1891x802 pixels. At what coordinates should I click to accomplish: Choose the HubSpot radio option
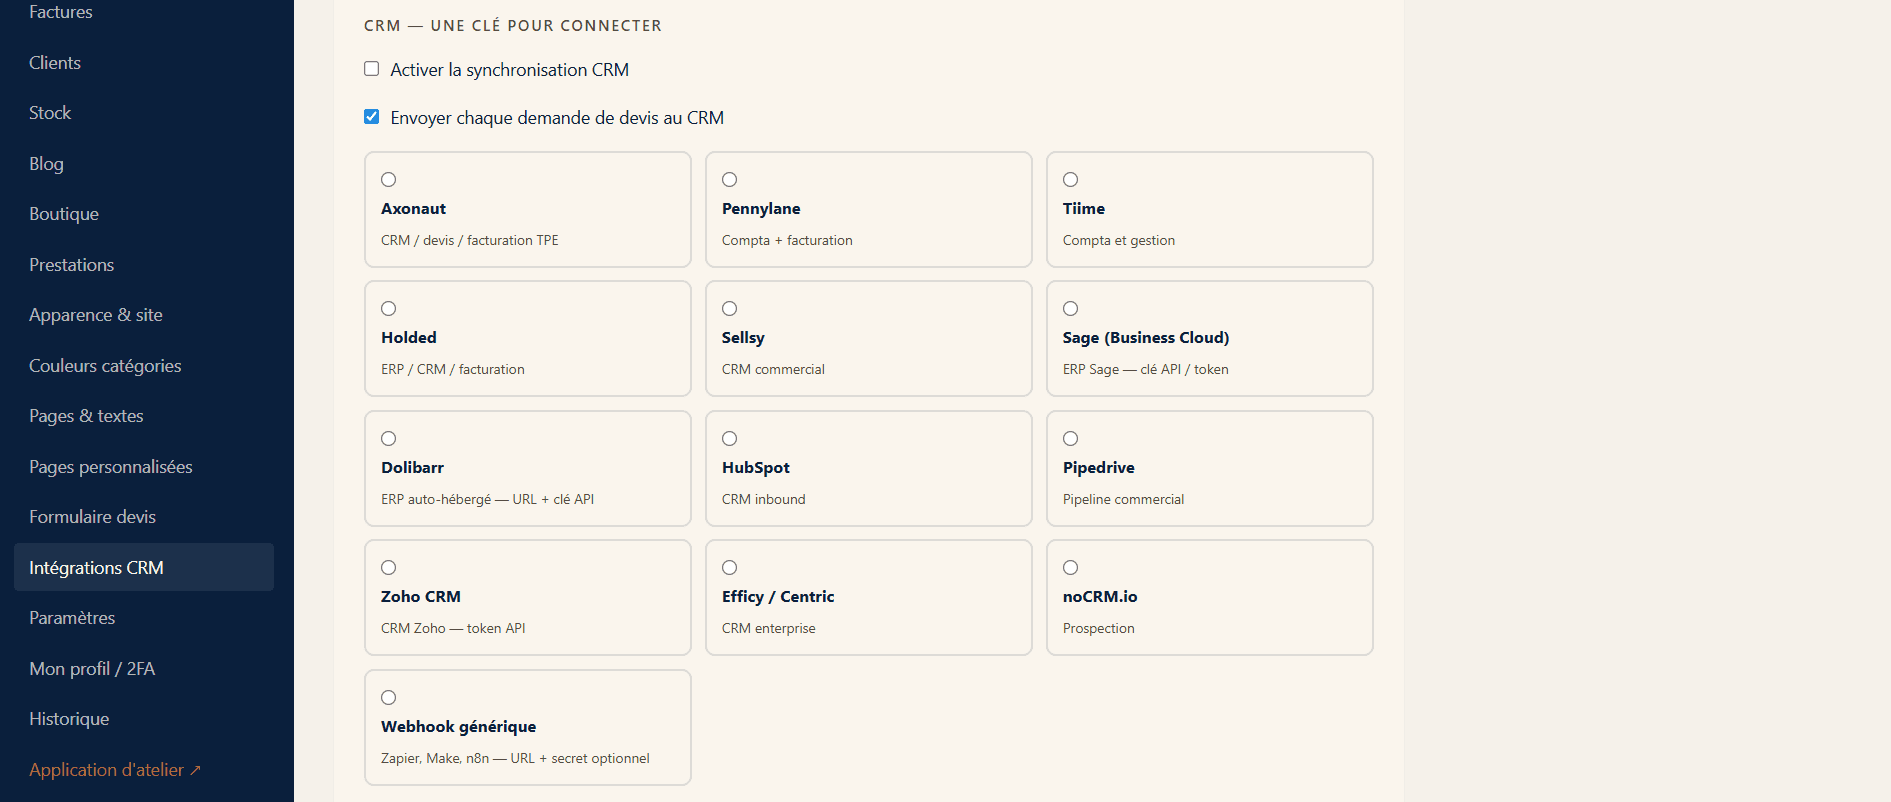pyautogui.click(x=730, y=439)
